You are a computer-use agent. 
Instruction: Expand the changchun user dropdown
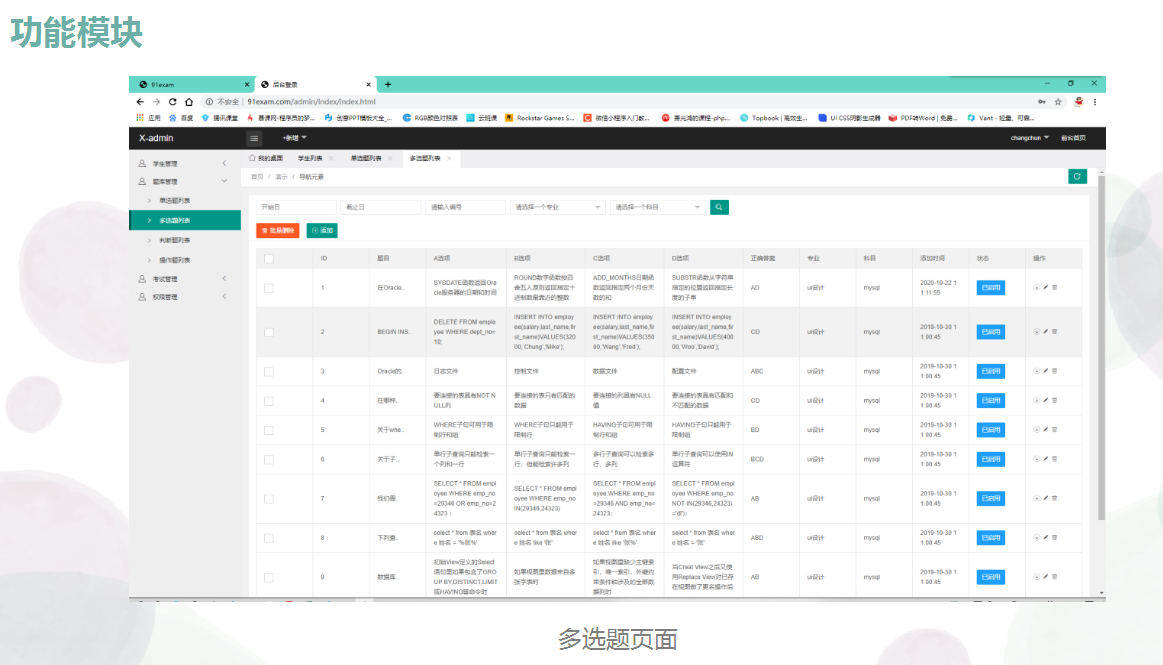click(1030, 138)
